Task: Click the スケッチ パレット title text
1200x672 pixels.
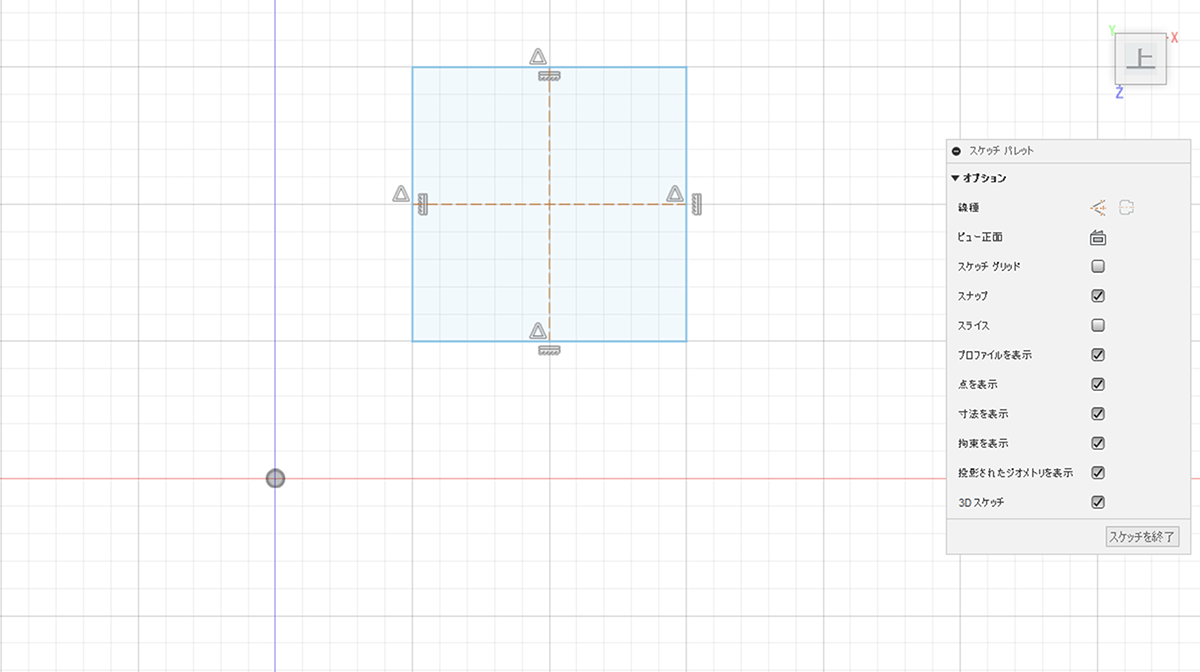Action: 1002,151
